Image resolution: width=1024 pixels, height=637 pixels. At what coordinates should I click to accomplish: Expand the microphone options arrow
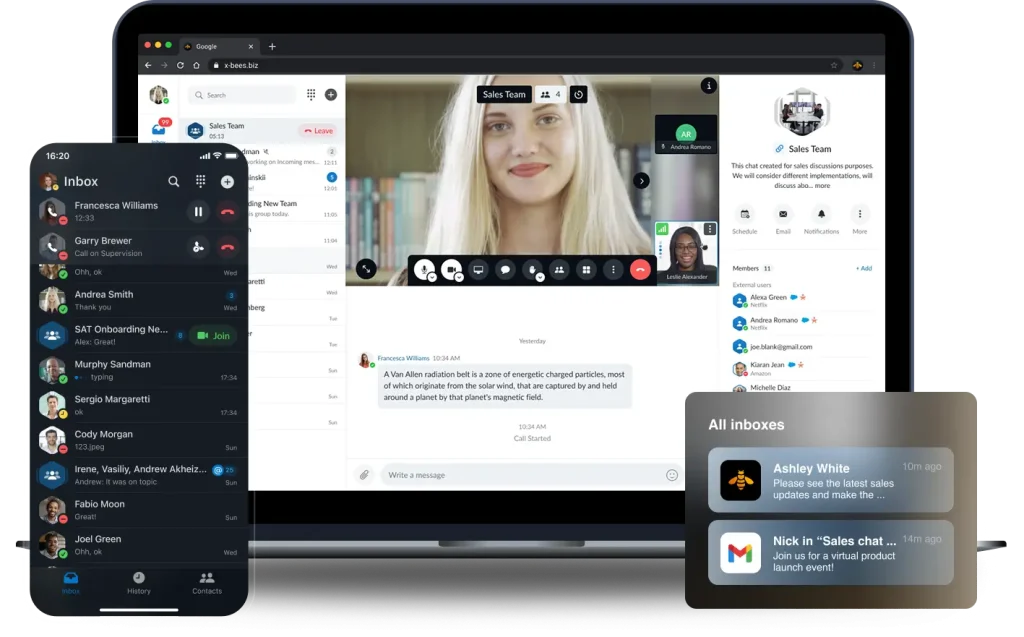433,277
